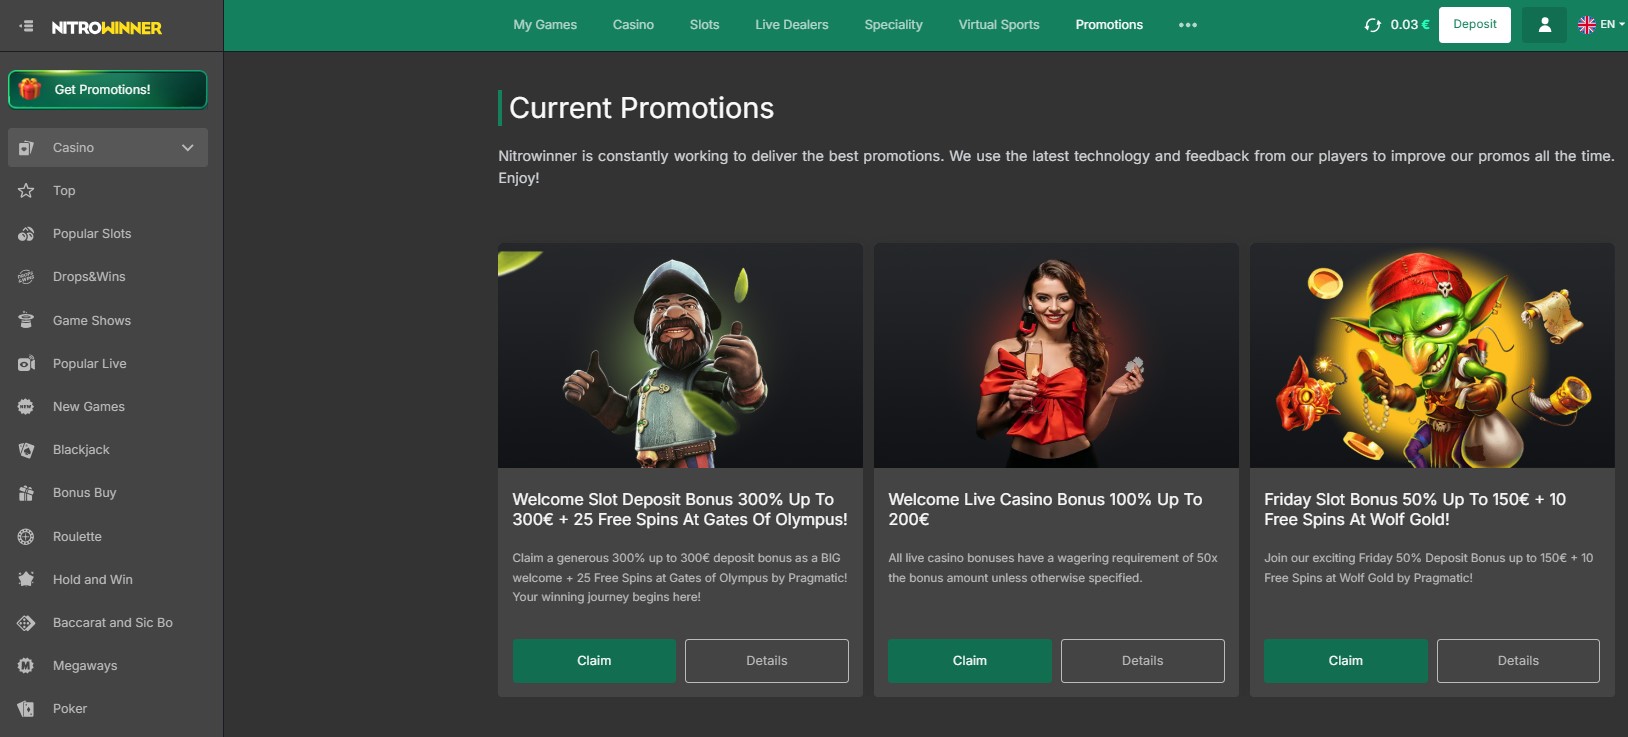Refresh balance with the circular arrows icon
Viewport: 1628px width, 737px height.
(1373, 25)
